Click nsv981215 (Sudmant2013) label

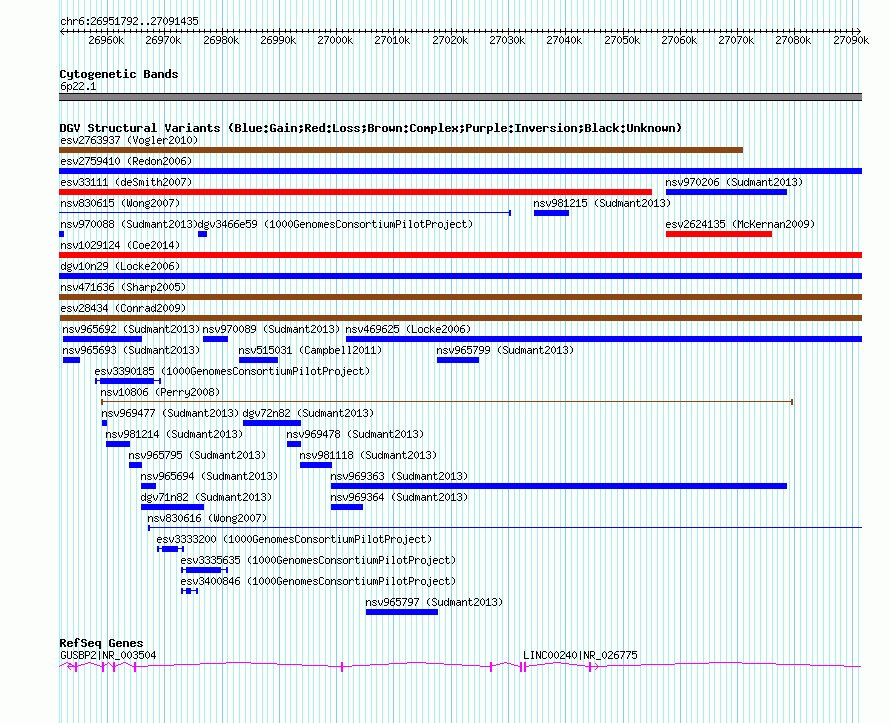point(602,203)
